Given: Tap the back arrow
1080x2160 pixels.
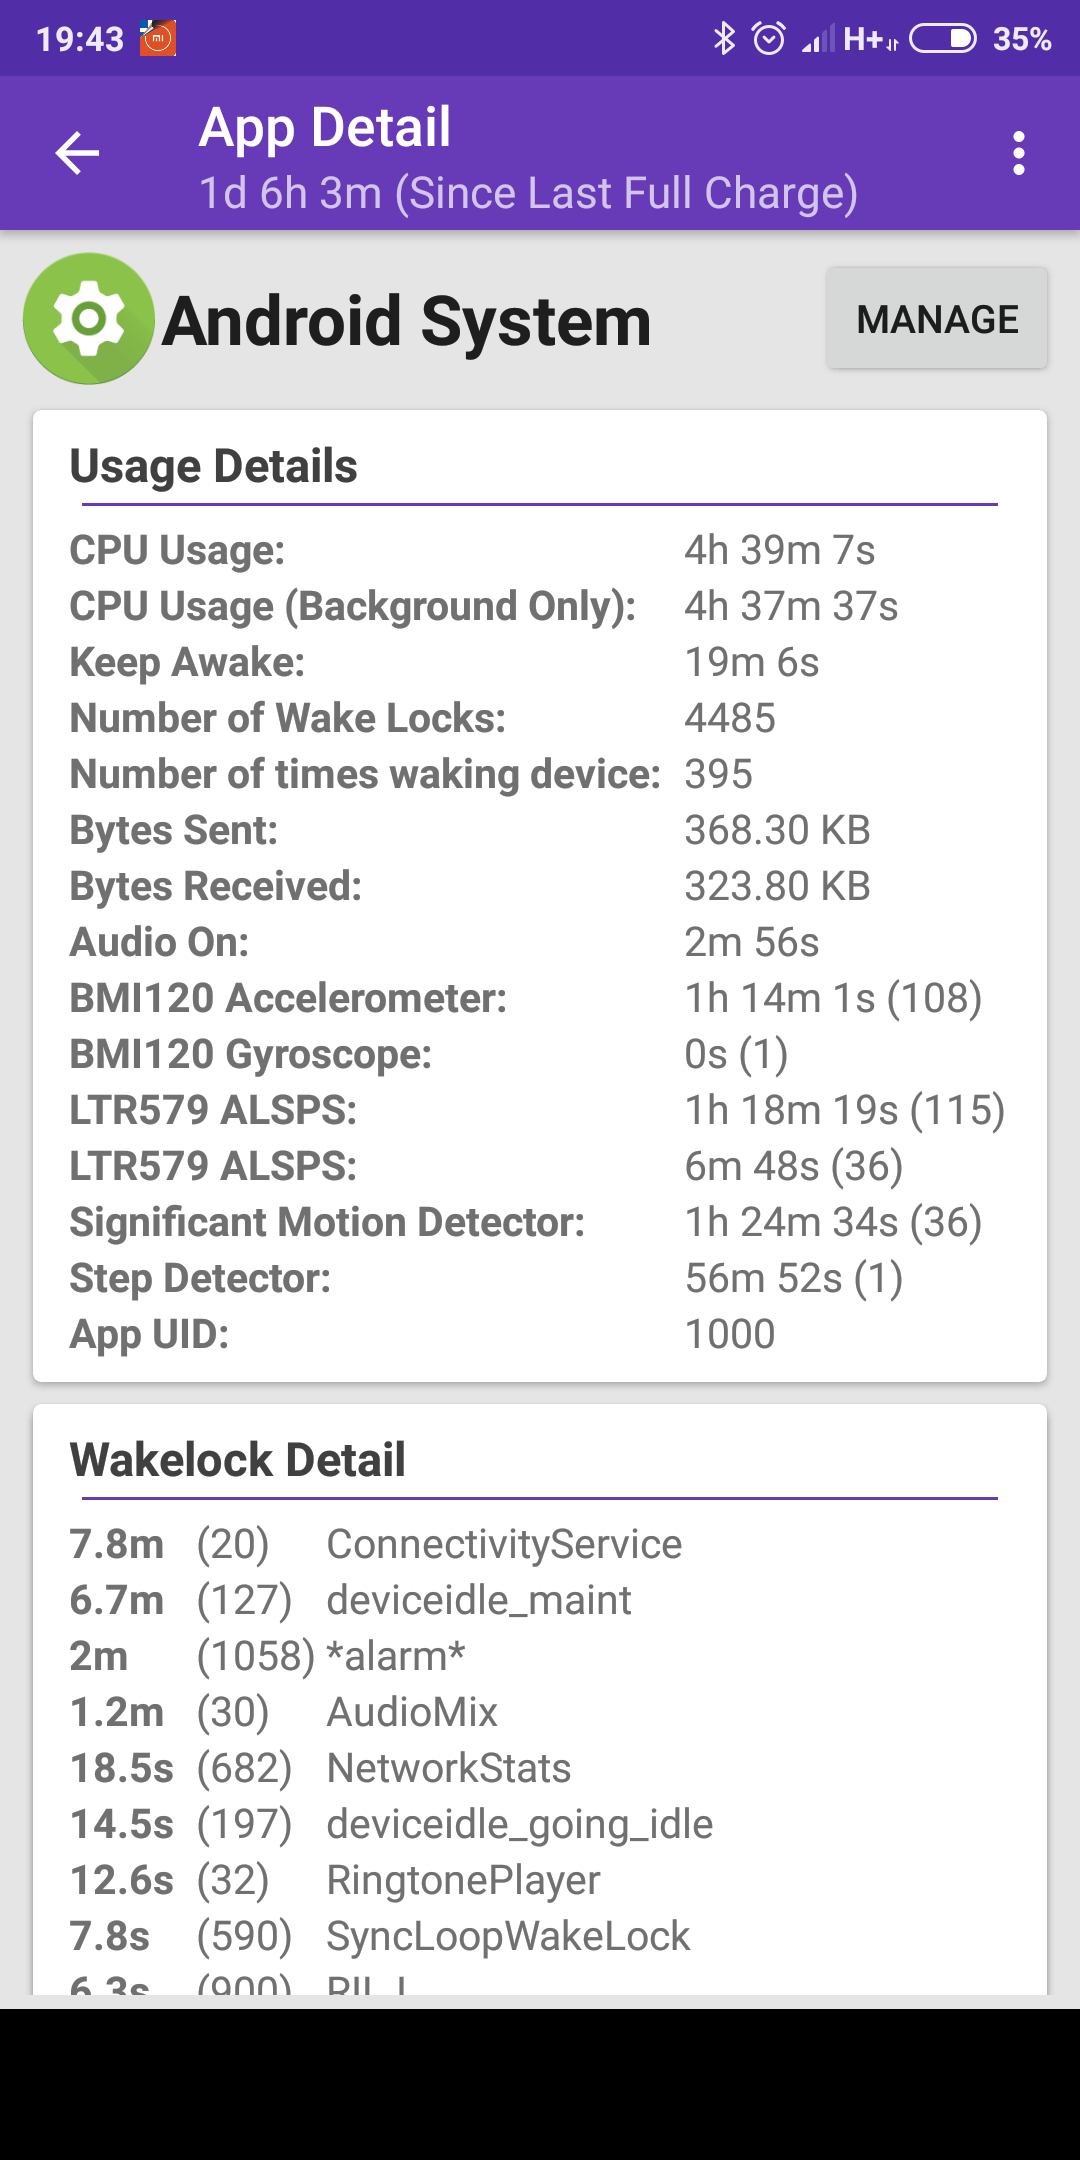Looking at the screenshot, I should [x=77, y=153].
